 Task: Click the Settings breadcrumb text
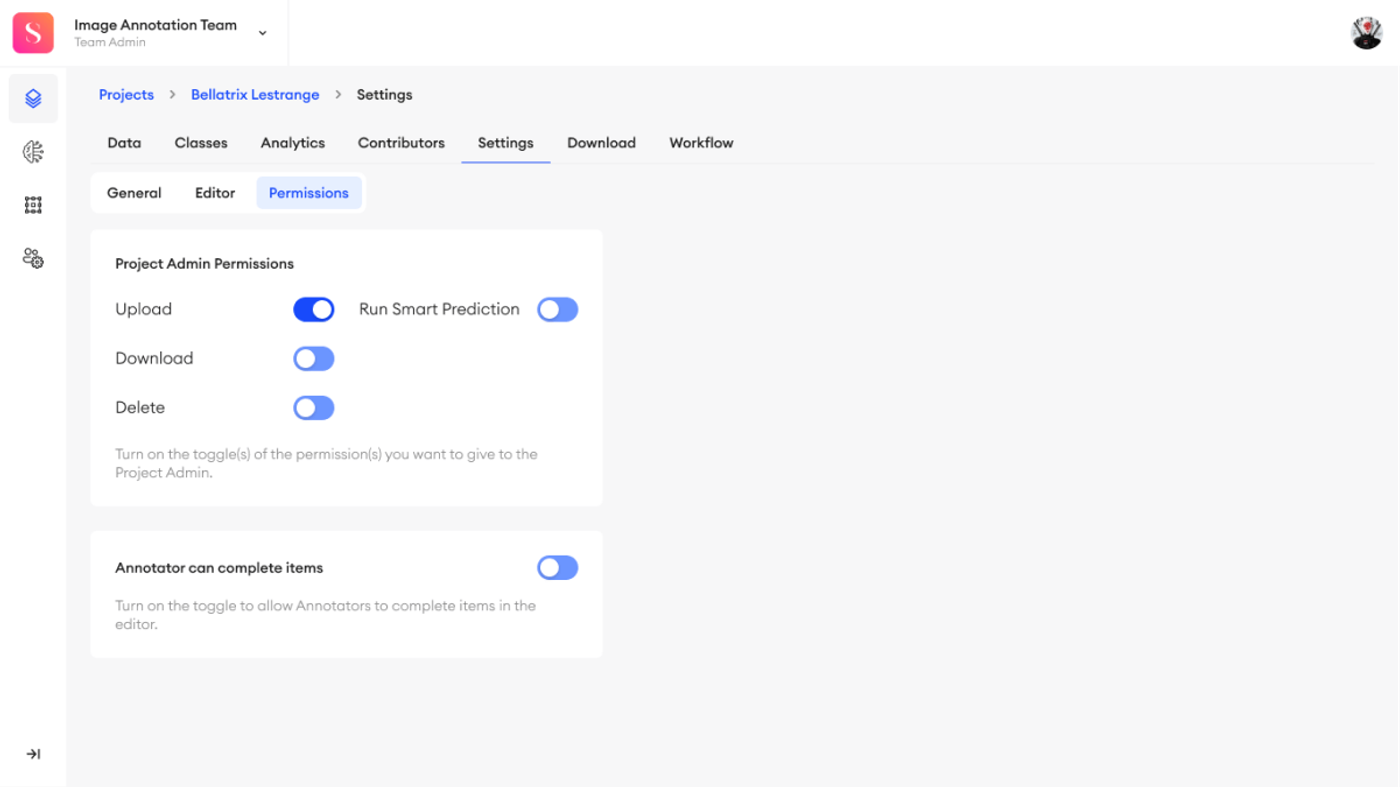point(385,95)
